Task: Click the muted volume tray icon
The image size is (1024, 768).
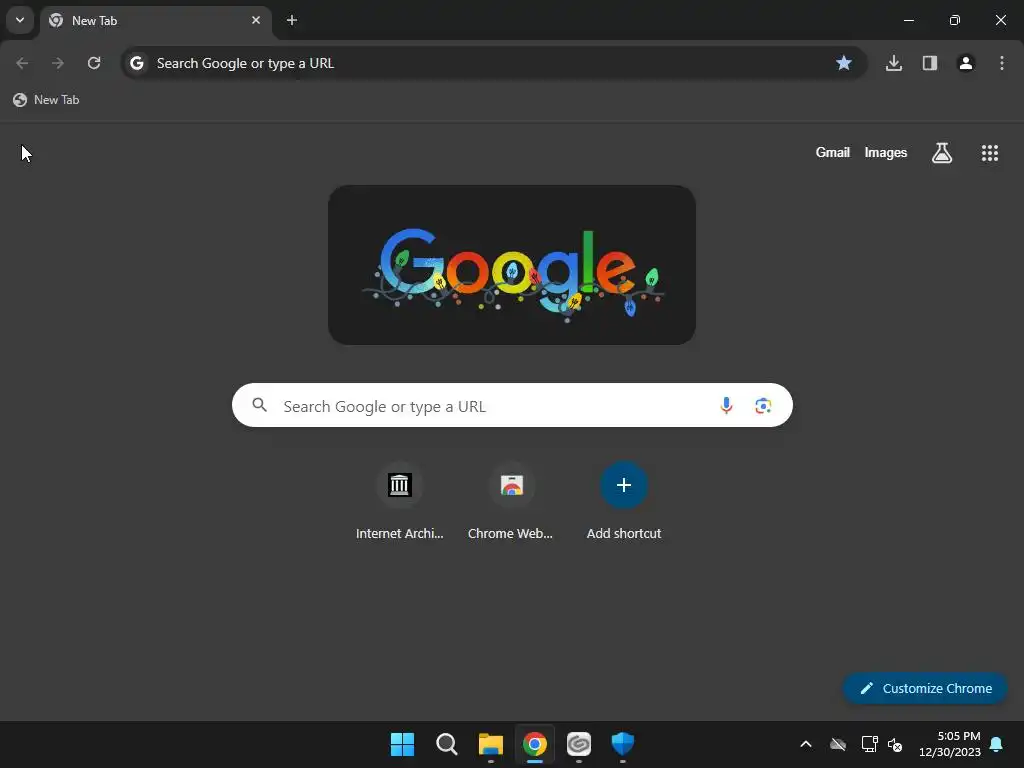Action: 895,744
